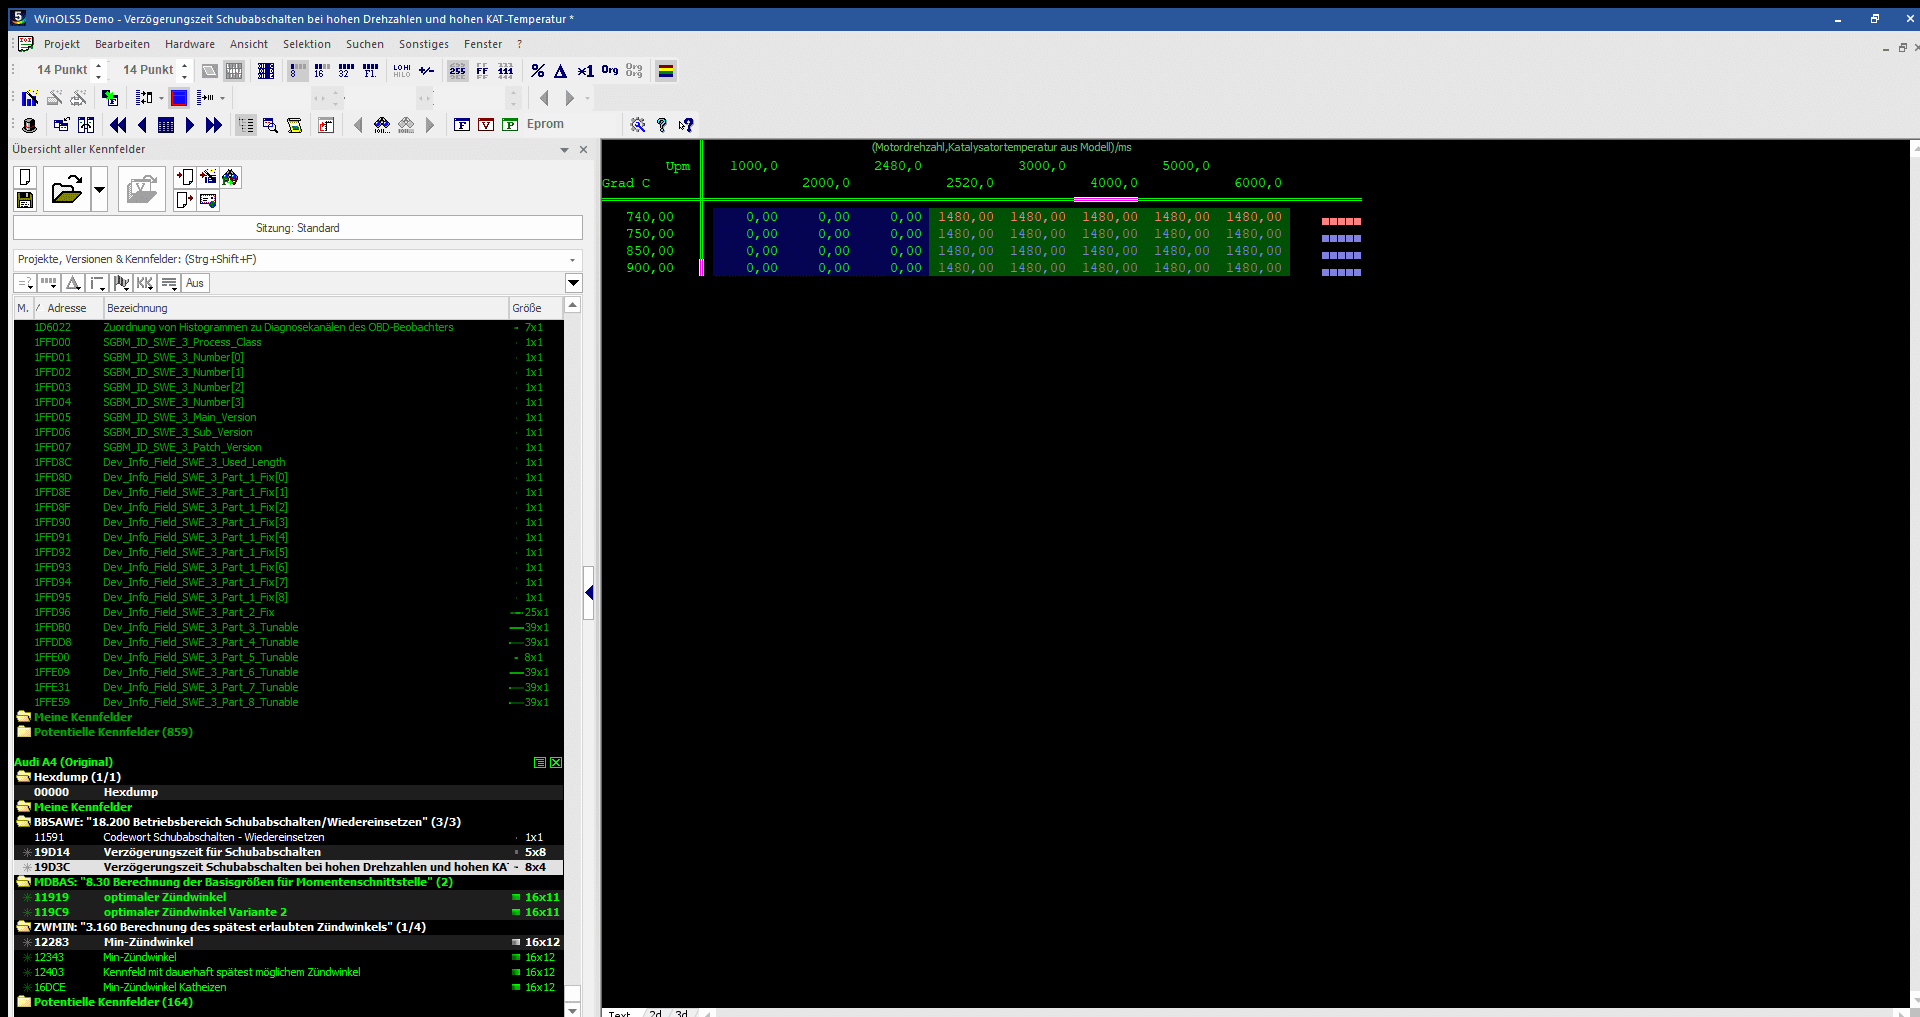The width and height of the screenshot is (1920, 1017).
Task: Open the Projekte, Versionen & Kennfelder dropdown
Action: [572, 259]
